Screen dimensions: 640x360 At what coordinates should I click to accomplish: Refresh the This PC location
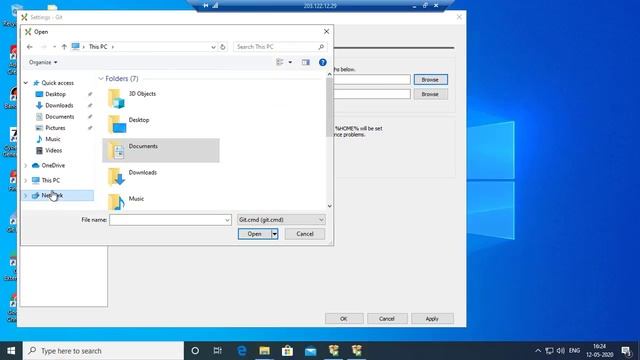pyautogui.click(x=223, y=47)
